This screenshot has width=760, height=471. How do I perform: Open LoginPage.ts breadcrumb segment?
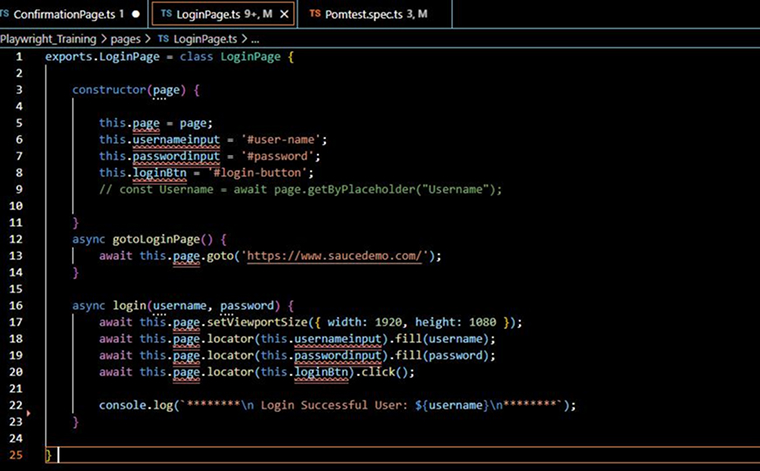[205, 39]
